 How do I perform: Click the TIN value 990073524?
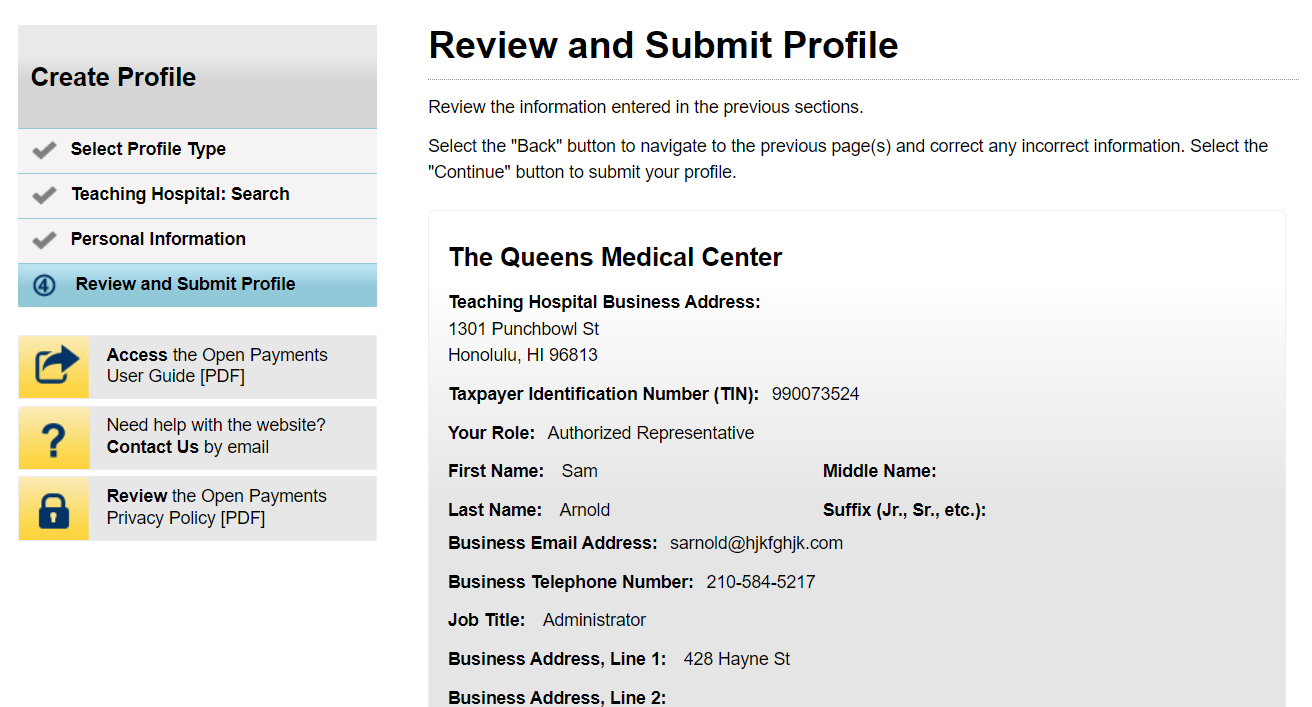pos(815,395)
